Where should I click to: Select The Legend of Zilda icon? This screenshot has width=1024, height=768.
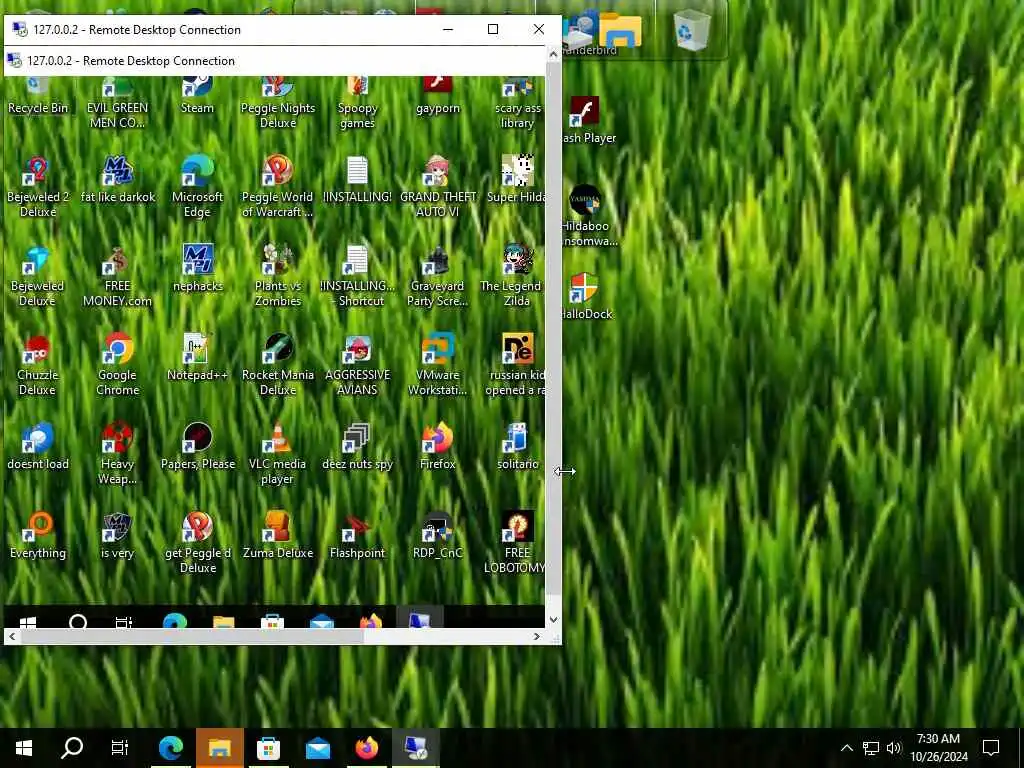(x=512, y=276)
